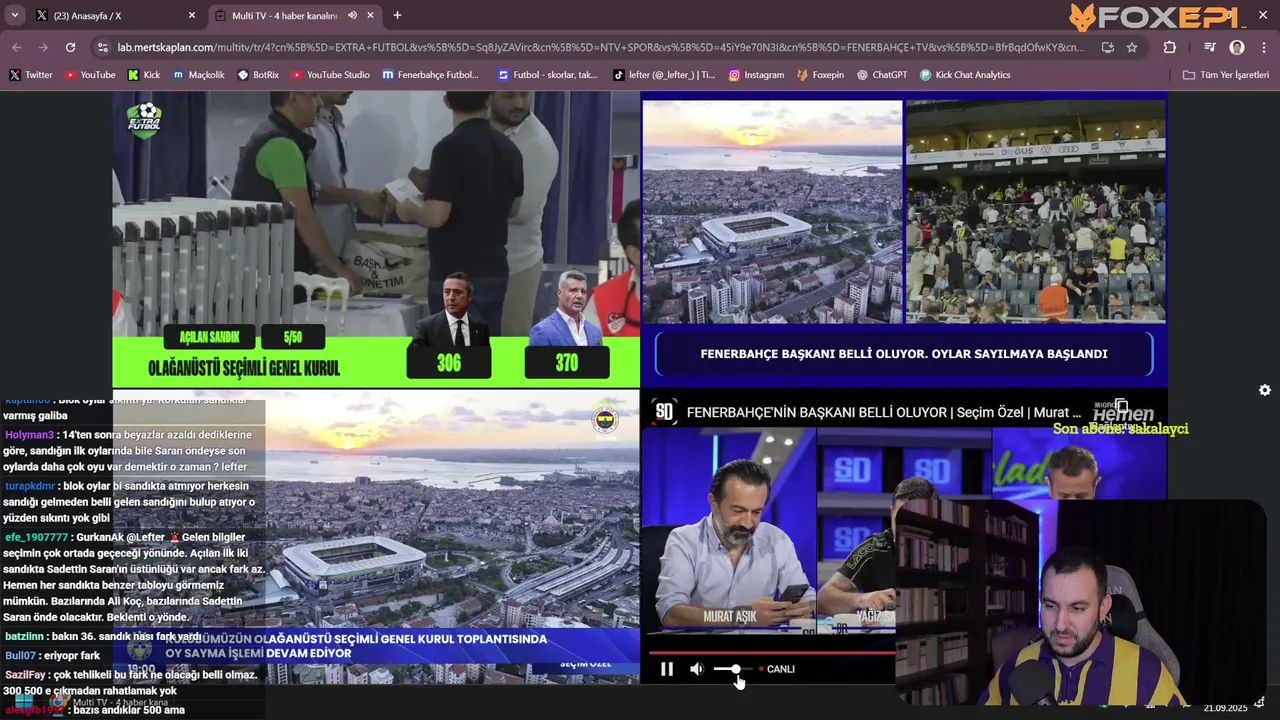Click the Extra Futbol channel logo
Viewport: 1280px width, 720px height.
[145, 119]
